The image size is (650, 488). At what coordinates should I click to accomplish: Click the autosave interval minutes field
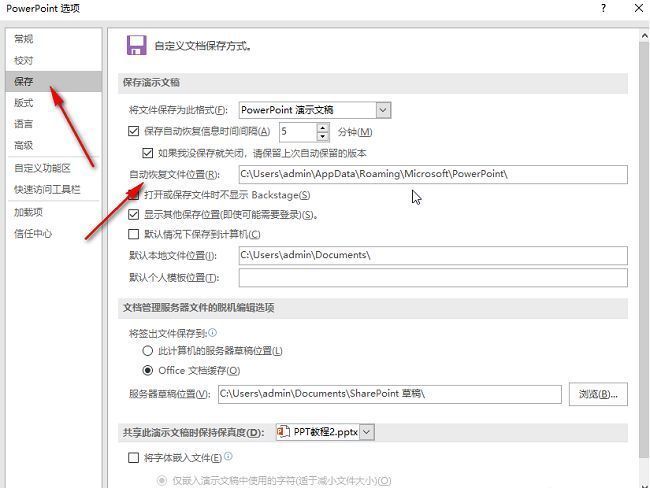pyautogui.click(x=298, y=132)
